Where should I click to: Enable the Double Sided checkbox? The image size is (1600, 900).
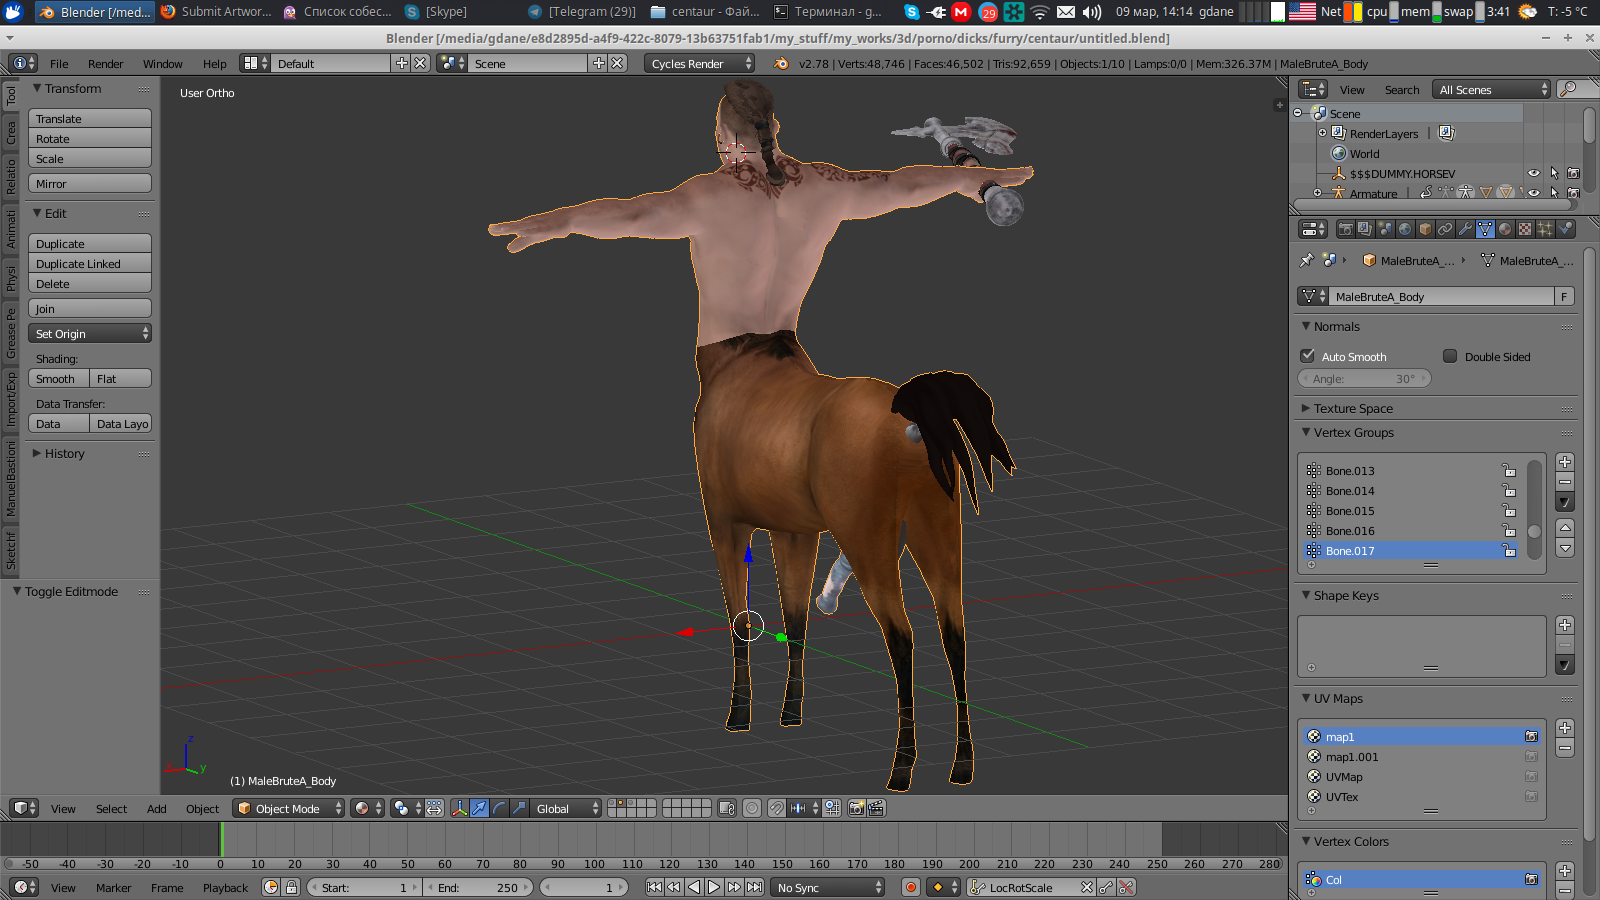coord(1450,356)
